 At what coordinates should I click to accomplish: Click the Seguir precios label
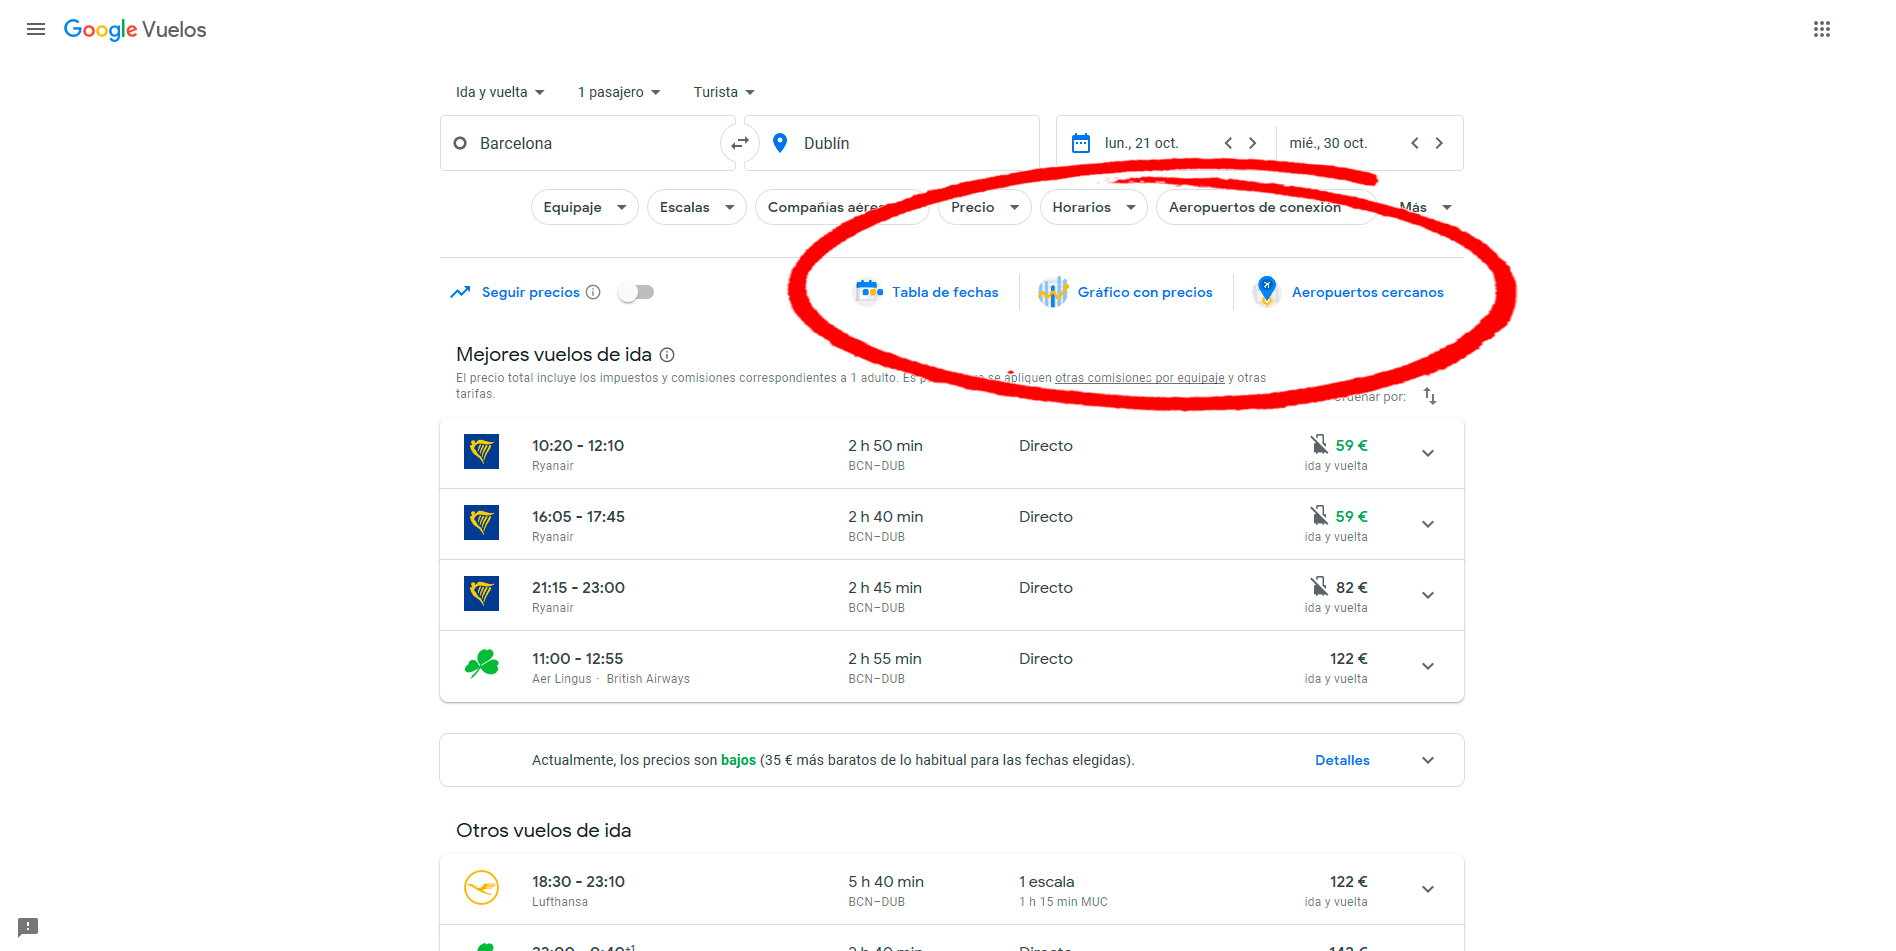coord(531,292)
